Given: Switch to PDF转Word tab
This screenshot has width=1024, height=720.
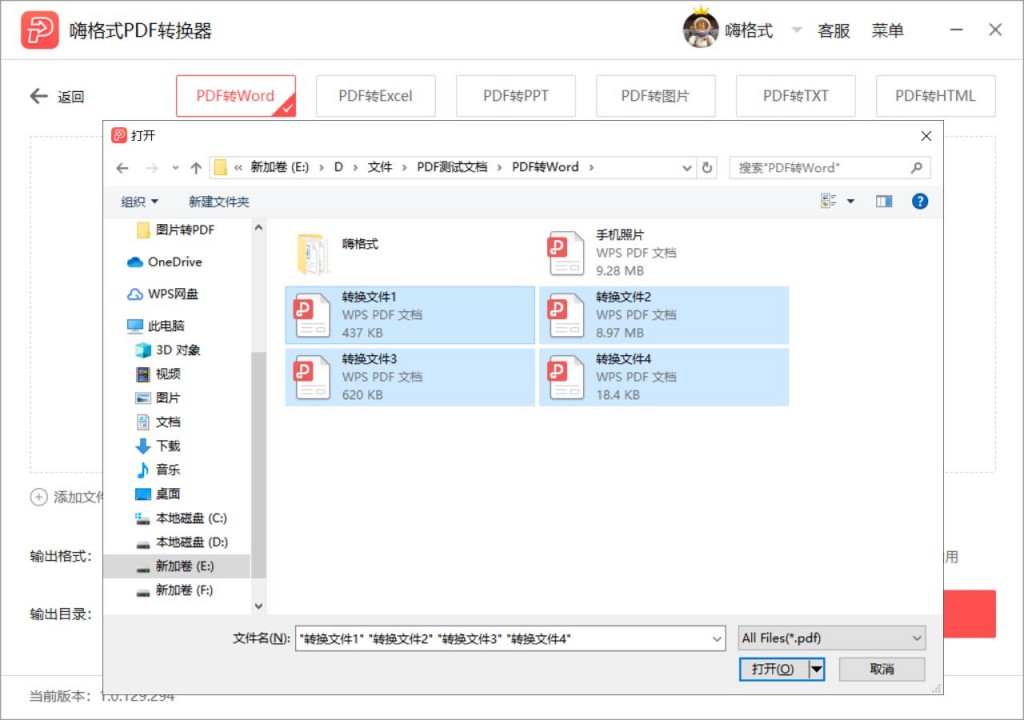Looking at the screenshot, I should [x=236, y=96].
